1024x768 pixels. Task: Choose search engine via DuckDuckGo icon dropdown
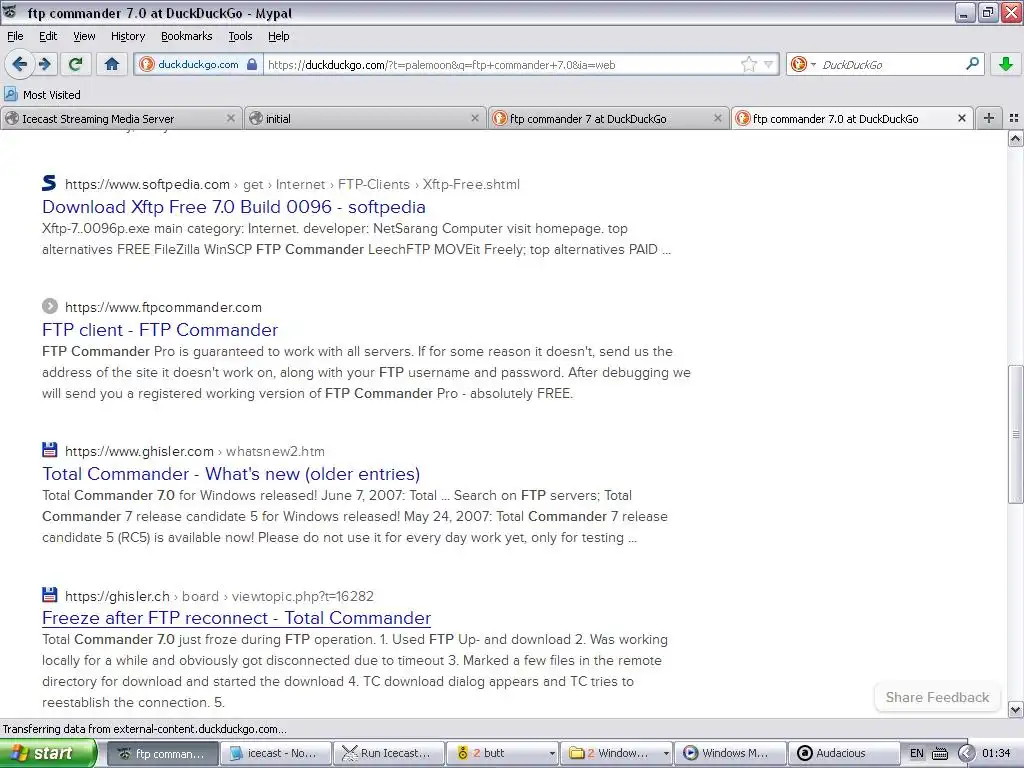[x=803, y=64]
